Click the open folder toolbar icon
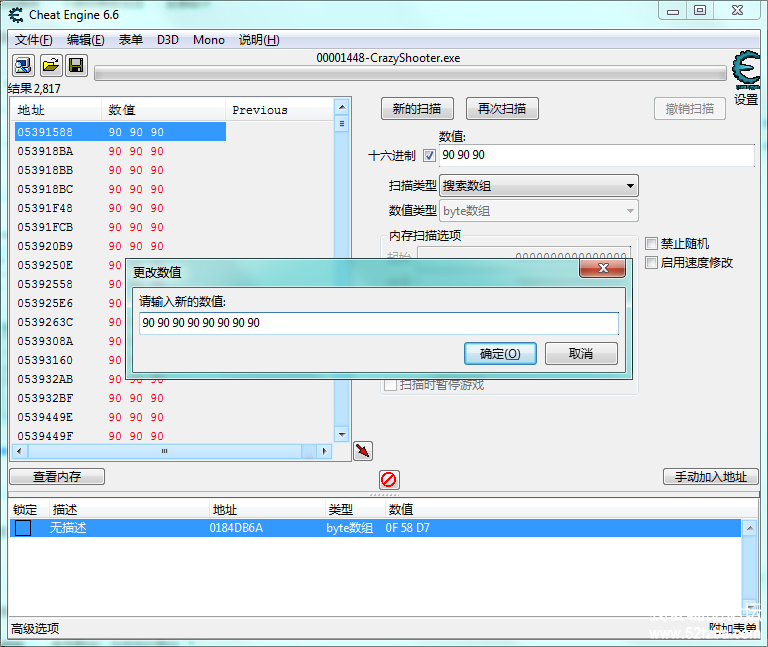Viewport: 768px width, 647px height. pos(50,65)
